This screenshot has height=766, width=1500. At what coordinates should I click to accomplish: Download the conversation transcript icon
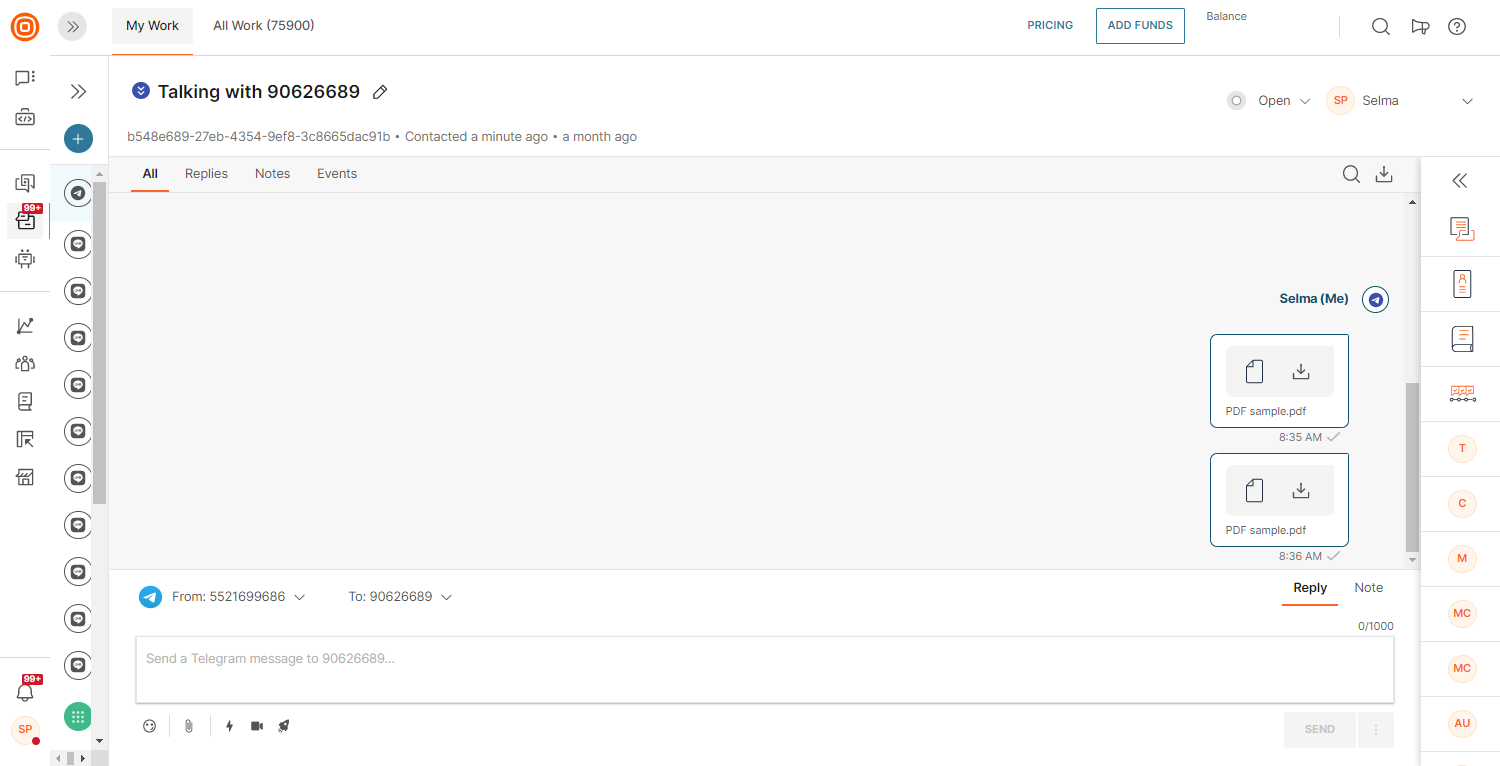point(1384,174)
